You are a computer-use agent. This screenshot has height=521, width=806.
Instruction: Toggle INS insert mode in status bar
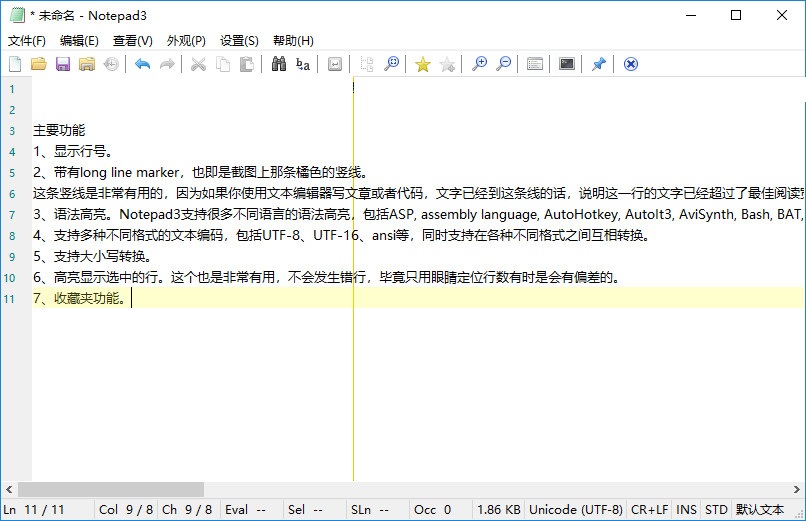click(686, 510)
